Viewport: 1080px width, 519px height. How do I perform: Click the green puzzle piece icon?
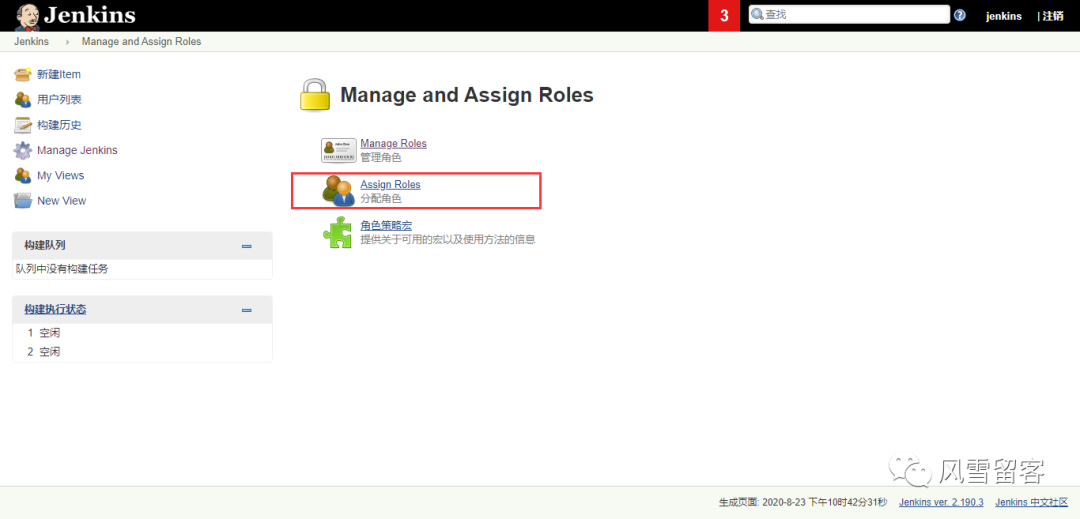point(338,232)
